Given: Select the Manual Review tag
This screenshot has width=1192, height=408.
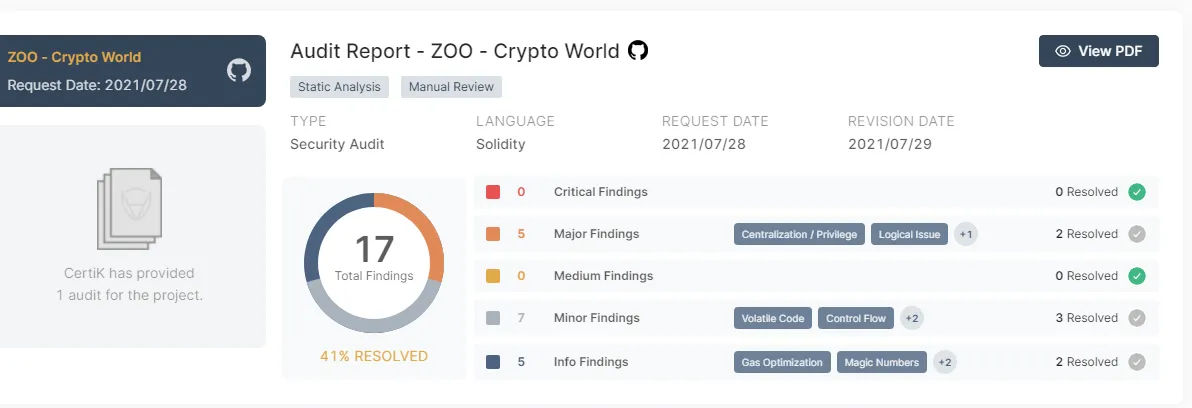Looking at the screenshot, I should coord(452,87).
